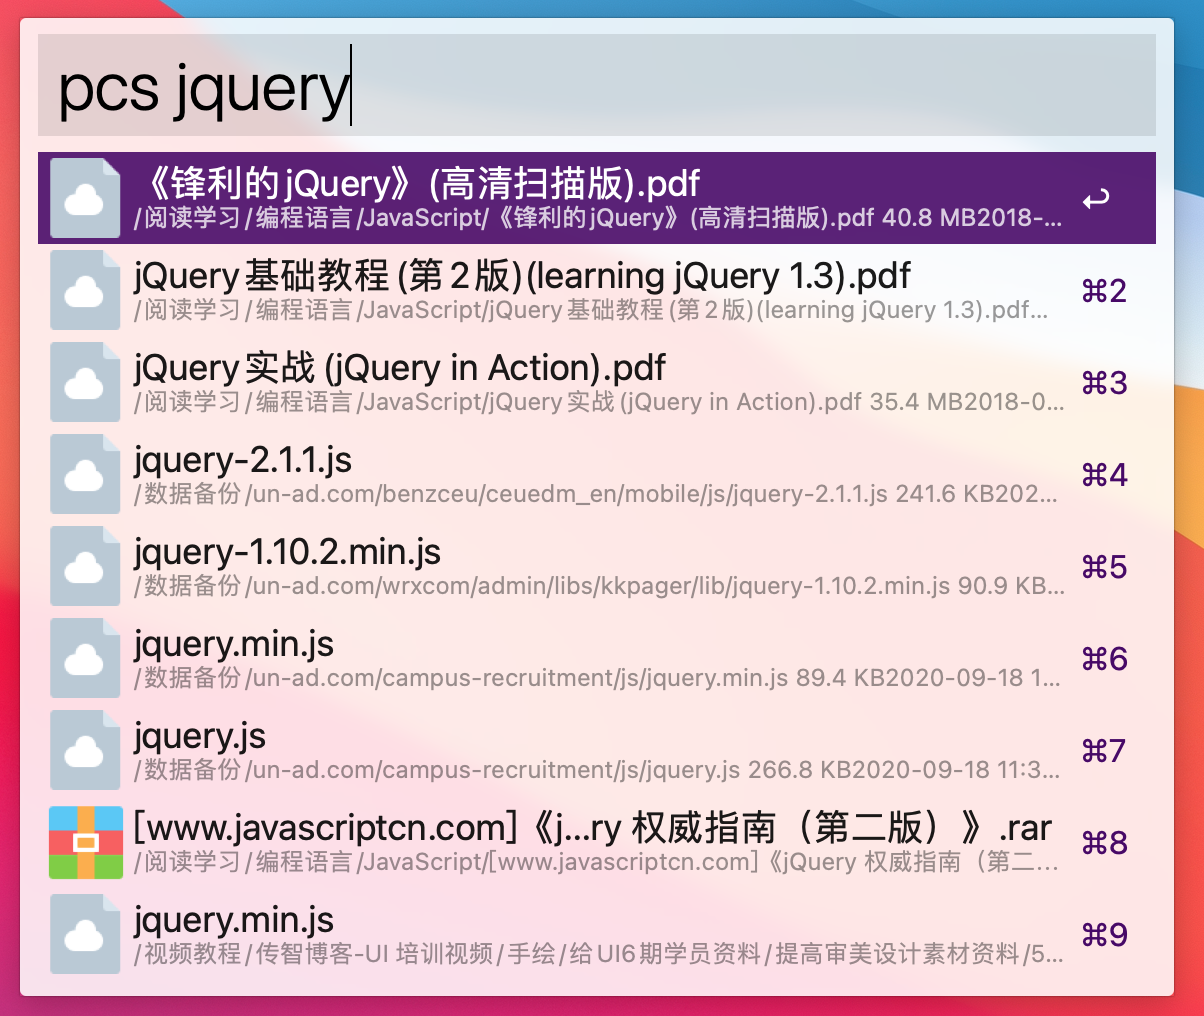Image resolution: width=1204 pixels, height=1016 pixels.
Task: Select jquery.min.js title with ⌘9 shortcut
Action: (x=234, y=919)
